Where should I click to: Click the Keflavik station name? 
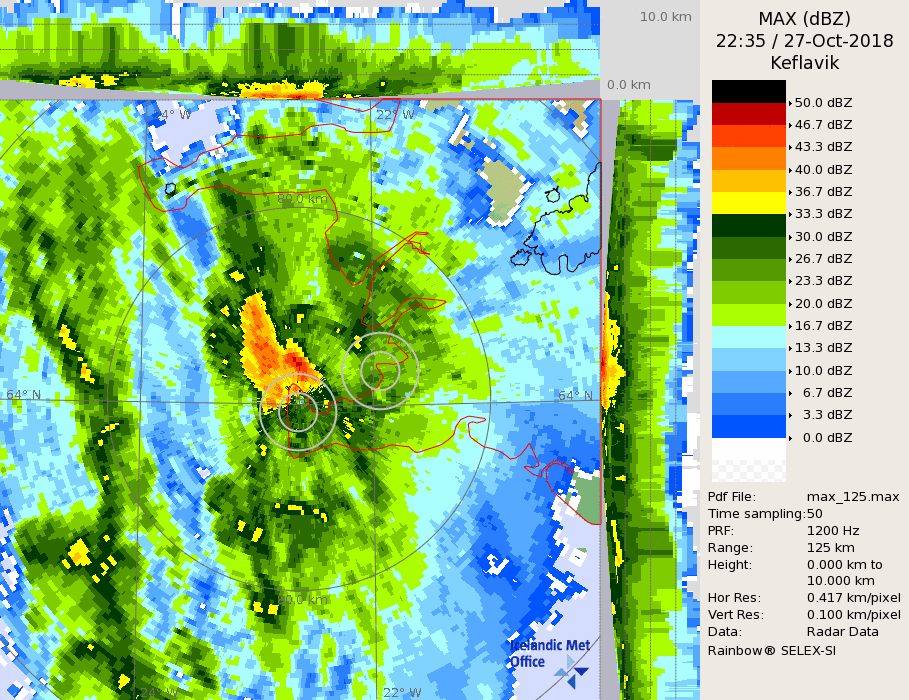[x=804, y=63]
